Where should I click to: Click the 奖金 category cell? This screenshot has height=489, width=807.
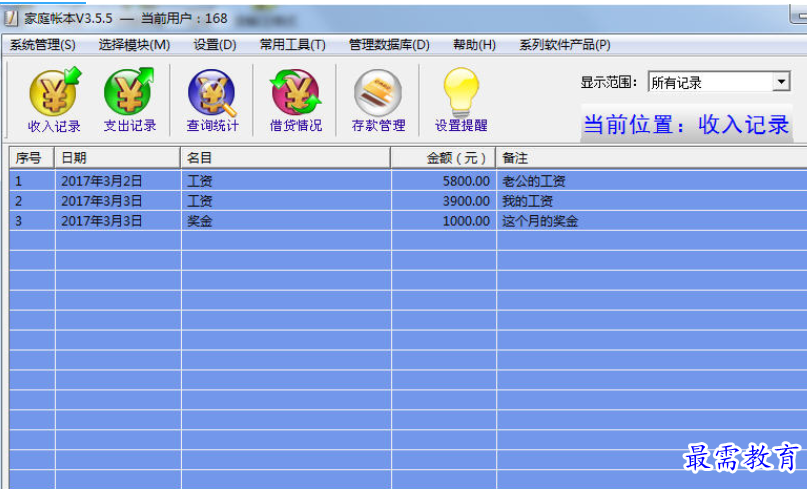click(x=286, y=221)
